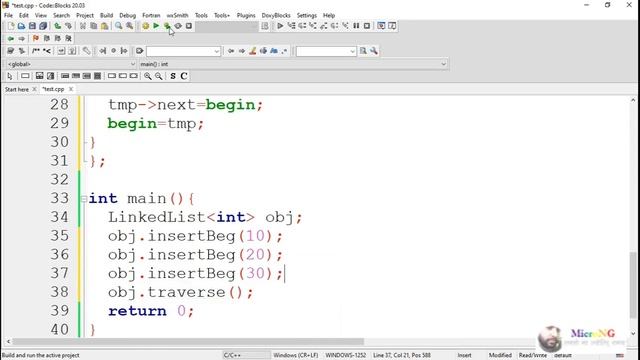640x360 pixels.
Task: Expand the second toolbar search combo box
Action: [352, 51]
